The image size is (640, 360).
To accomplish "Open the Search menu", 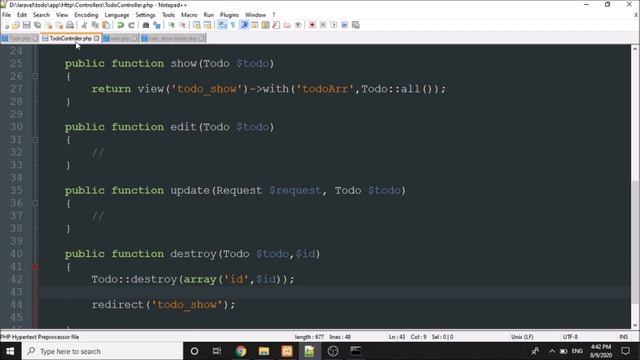I will coord(41,15).
